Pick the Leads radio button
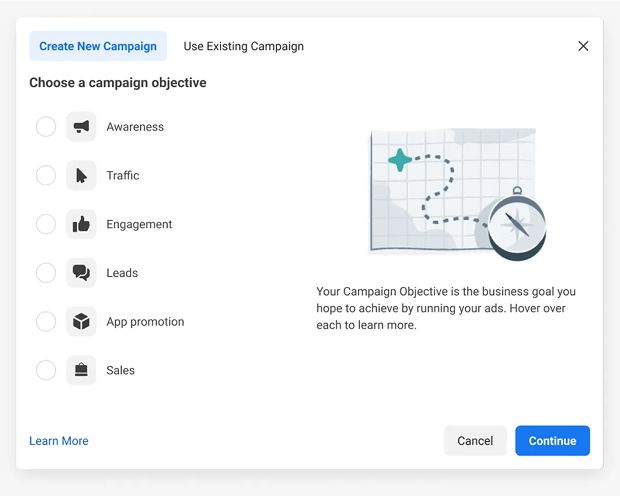Image resolution: width=620 pixels, height=497 pixels. point(46,273)
